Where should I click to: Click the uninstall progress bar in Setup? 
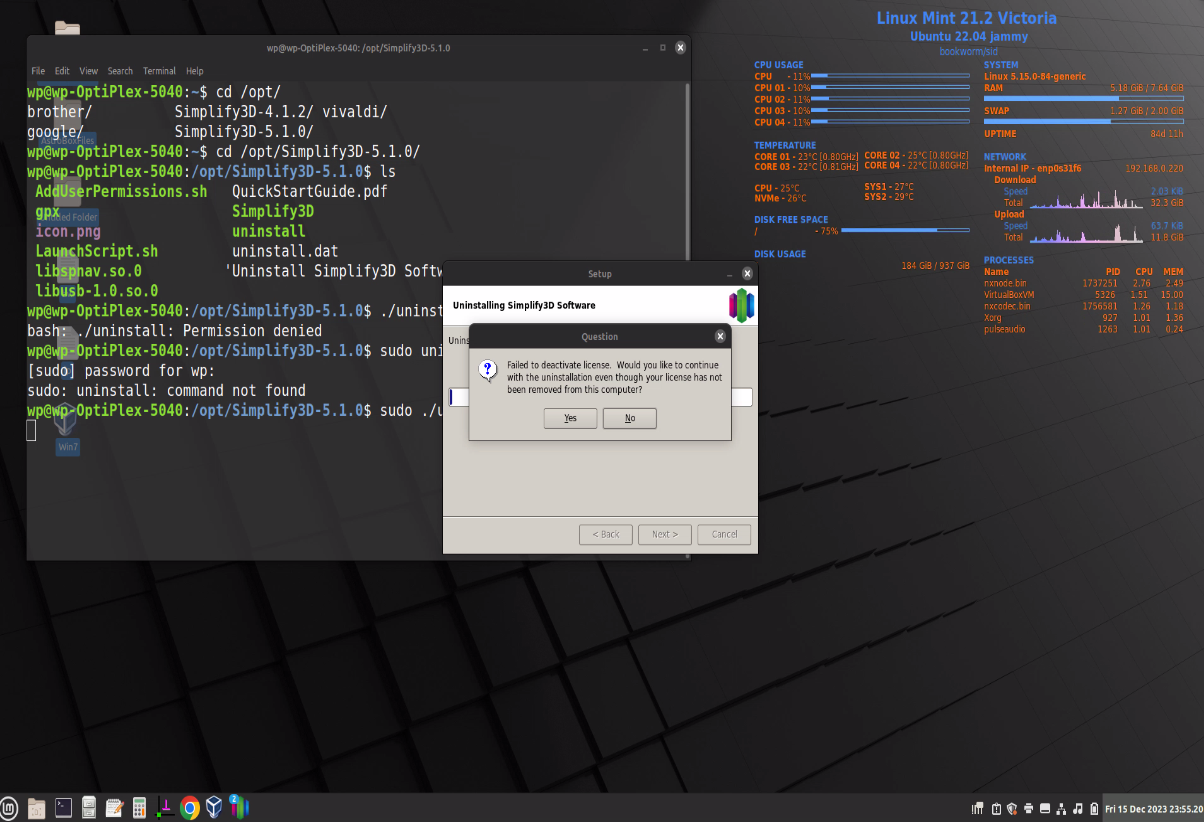pos(601,397)
